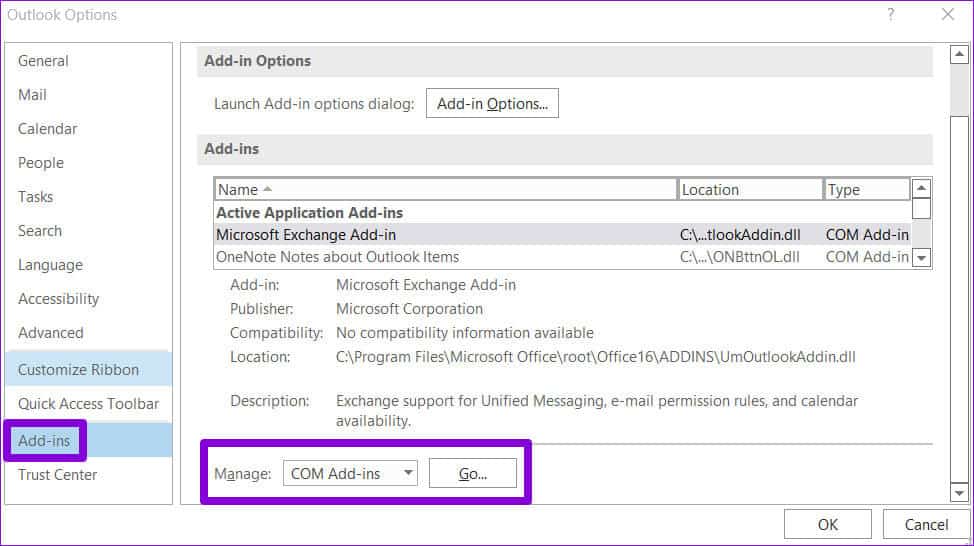974x546 pixels.
Task: Go to Quick Access Toolbar options
Action: (x=88, y=404)
